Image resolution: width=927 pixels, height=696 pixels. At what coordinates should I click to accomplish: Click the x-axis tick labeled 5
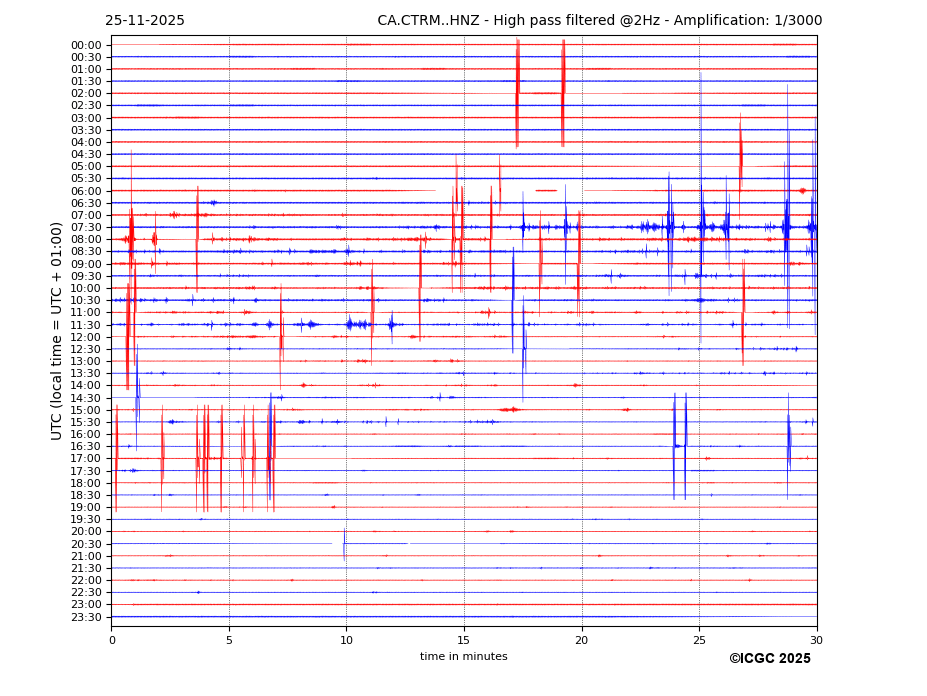coord(229,640)
